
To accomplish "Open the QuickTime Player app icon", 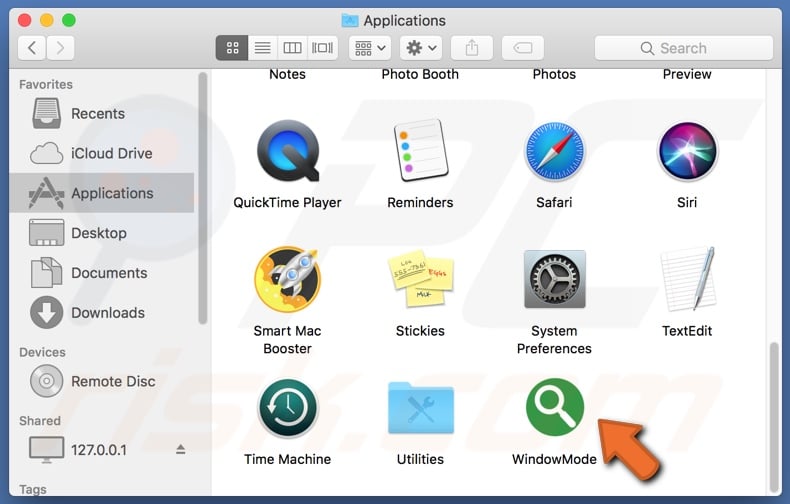I will pos(288,150).
